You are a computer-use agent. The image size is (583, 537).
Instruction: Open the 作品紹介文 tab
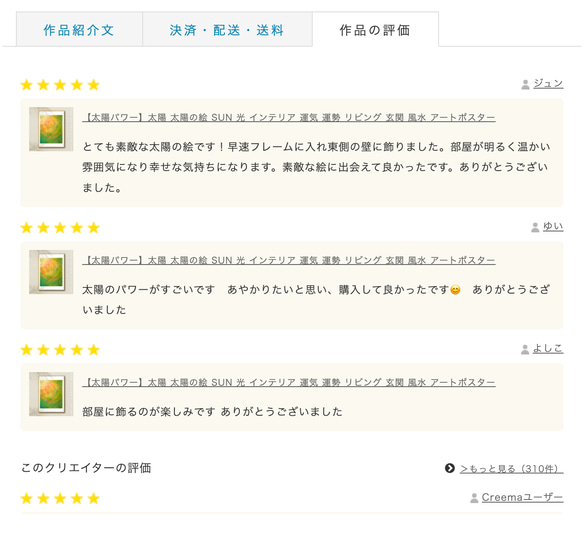click(x=79, y=29)
